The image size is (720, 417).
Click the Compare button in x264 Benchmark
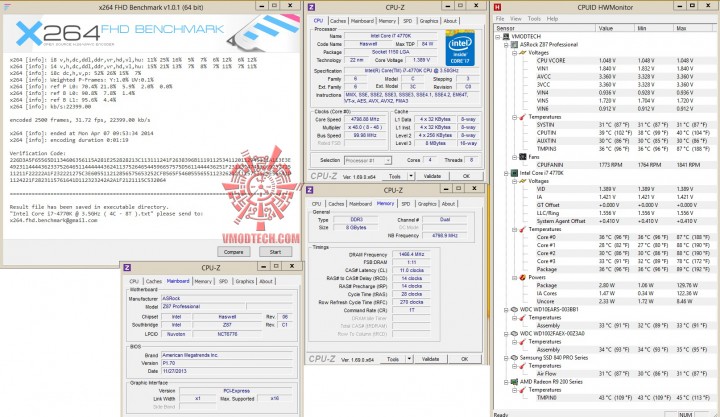(x=234, y=252)
